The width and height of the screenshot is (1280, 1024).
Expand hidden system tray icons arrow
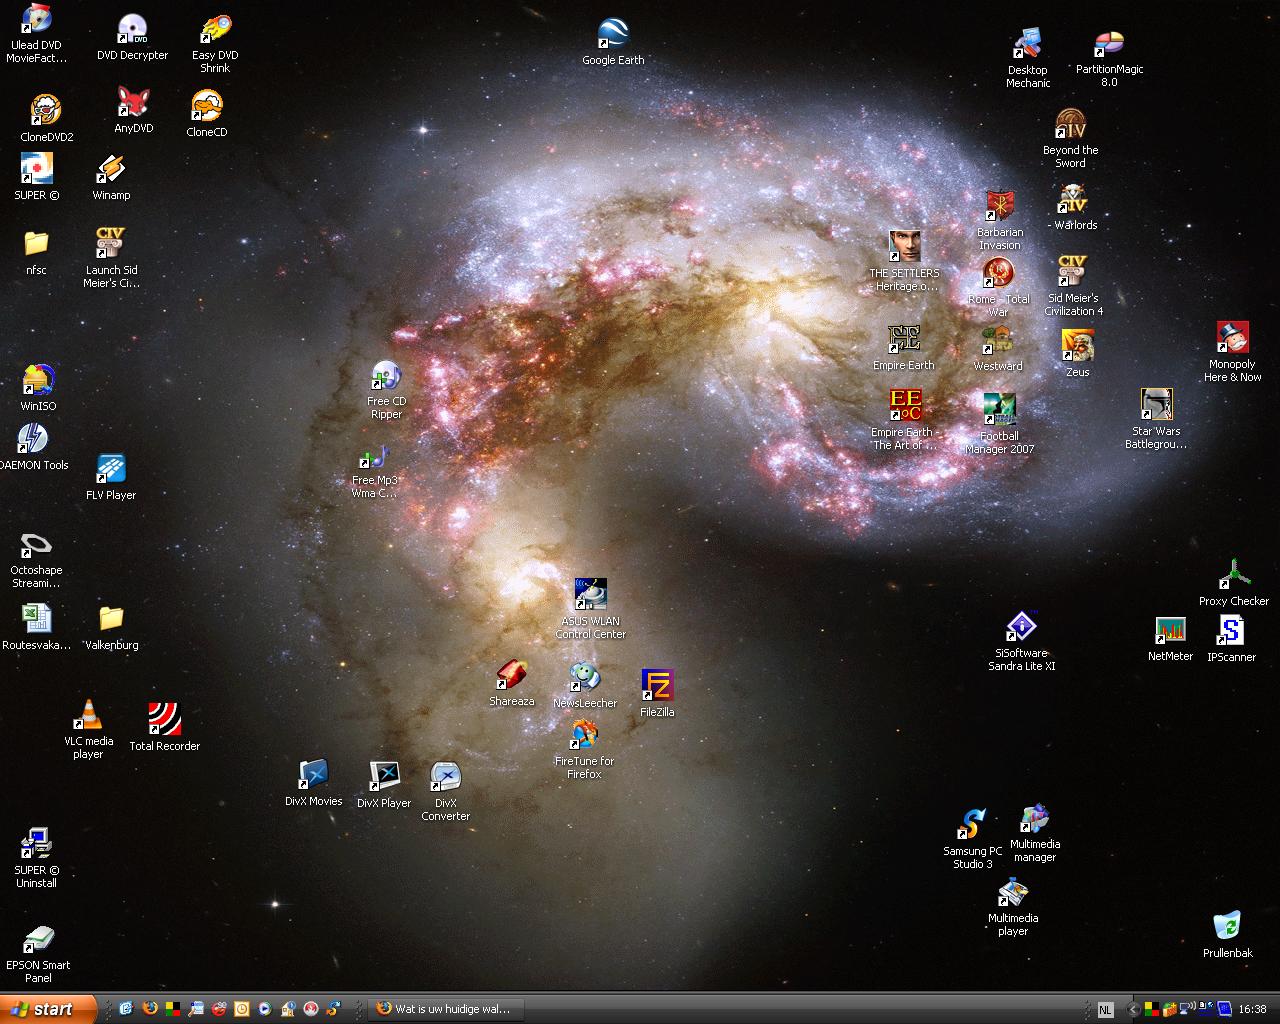click(x=1133, y=1010)
